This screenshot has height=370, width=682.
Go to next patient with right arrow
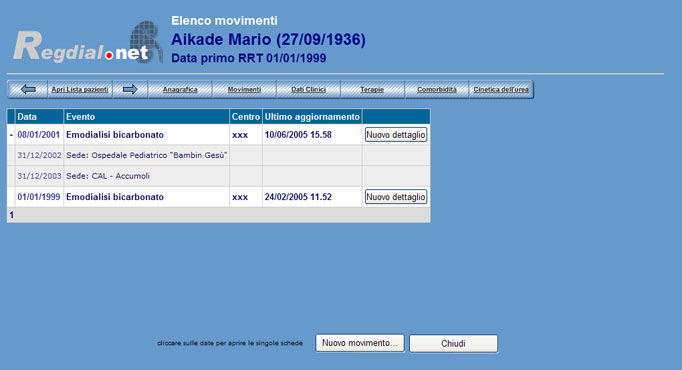tap(130, 90)
